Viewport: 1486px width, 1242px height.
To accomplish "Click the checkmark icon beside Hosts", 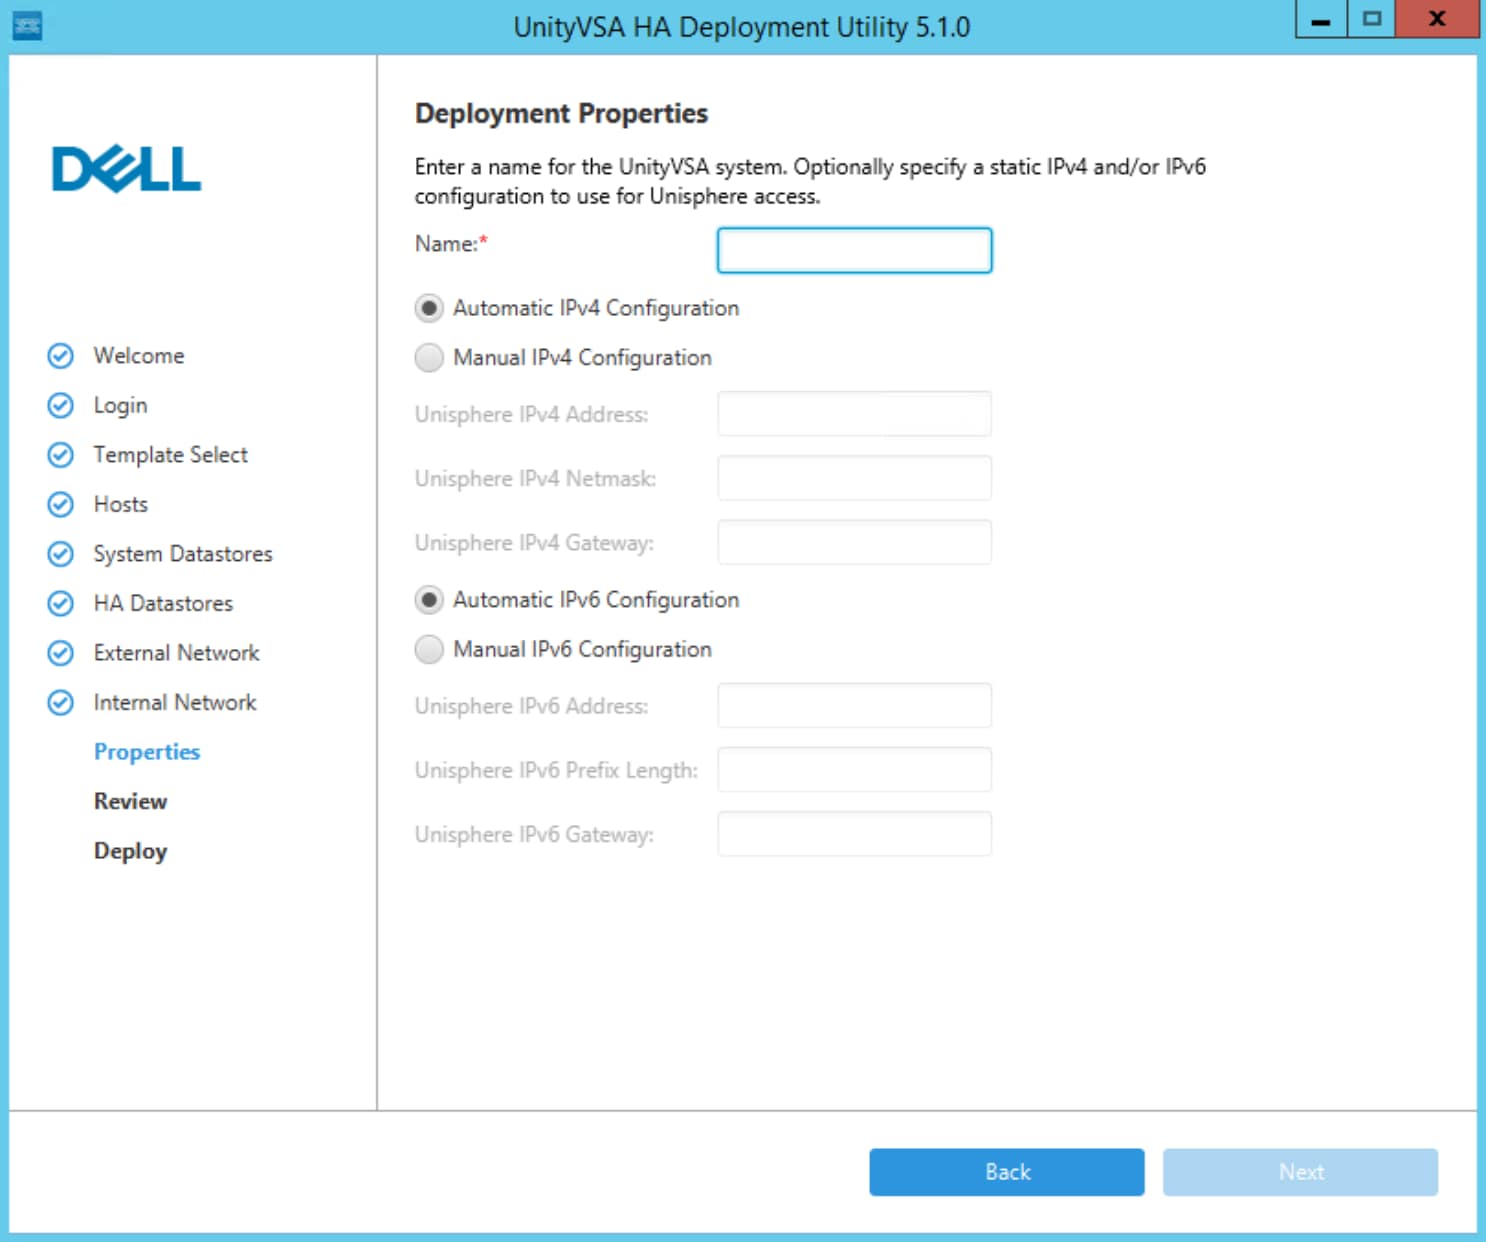I will [61, 504].
